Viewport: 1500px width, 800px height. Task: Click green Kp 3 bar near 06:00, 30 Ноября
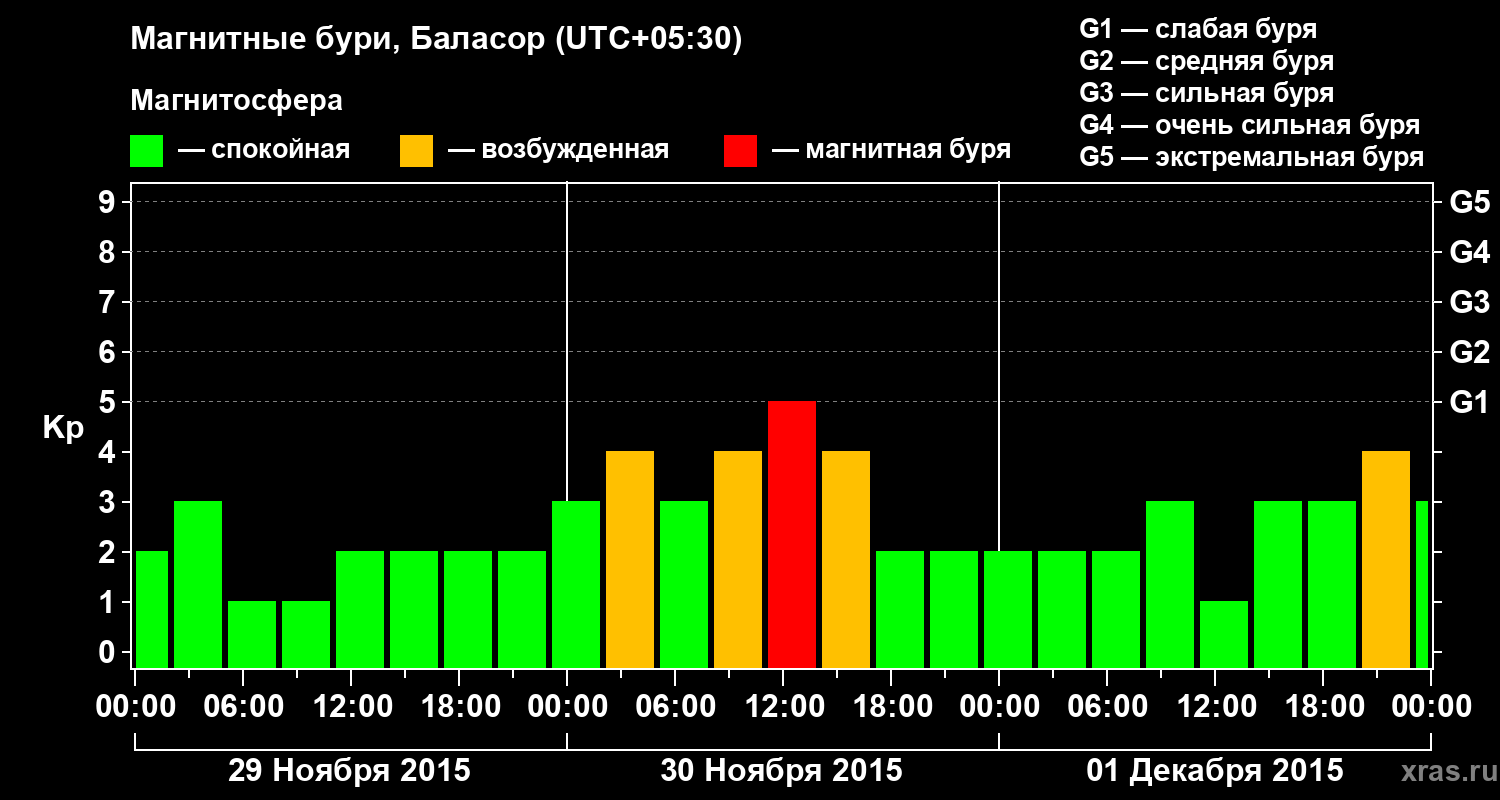[x=684, y=584]
